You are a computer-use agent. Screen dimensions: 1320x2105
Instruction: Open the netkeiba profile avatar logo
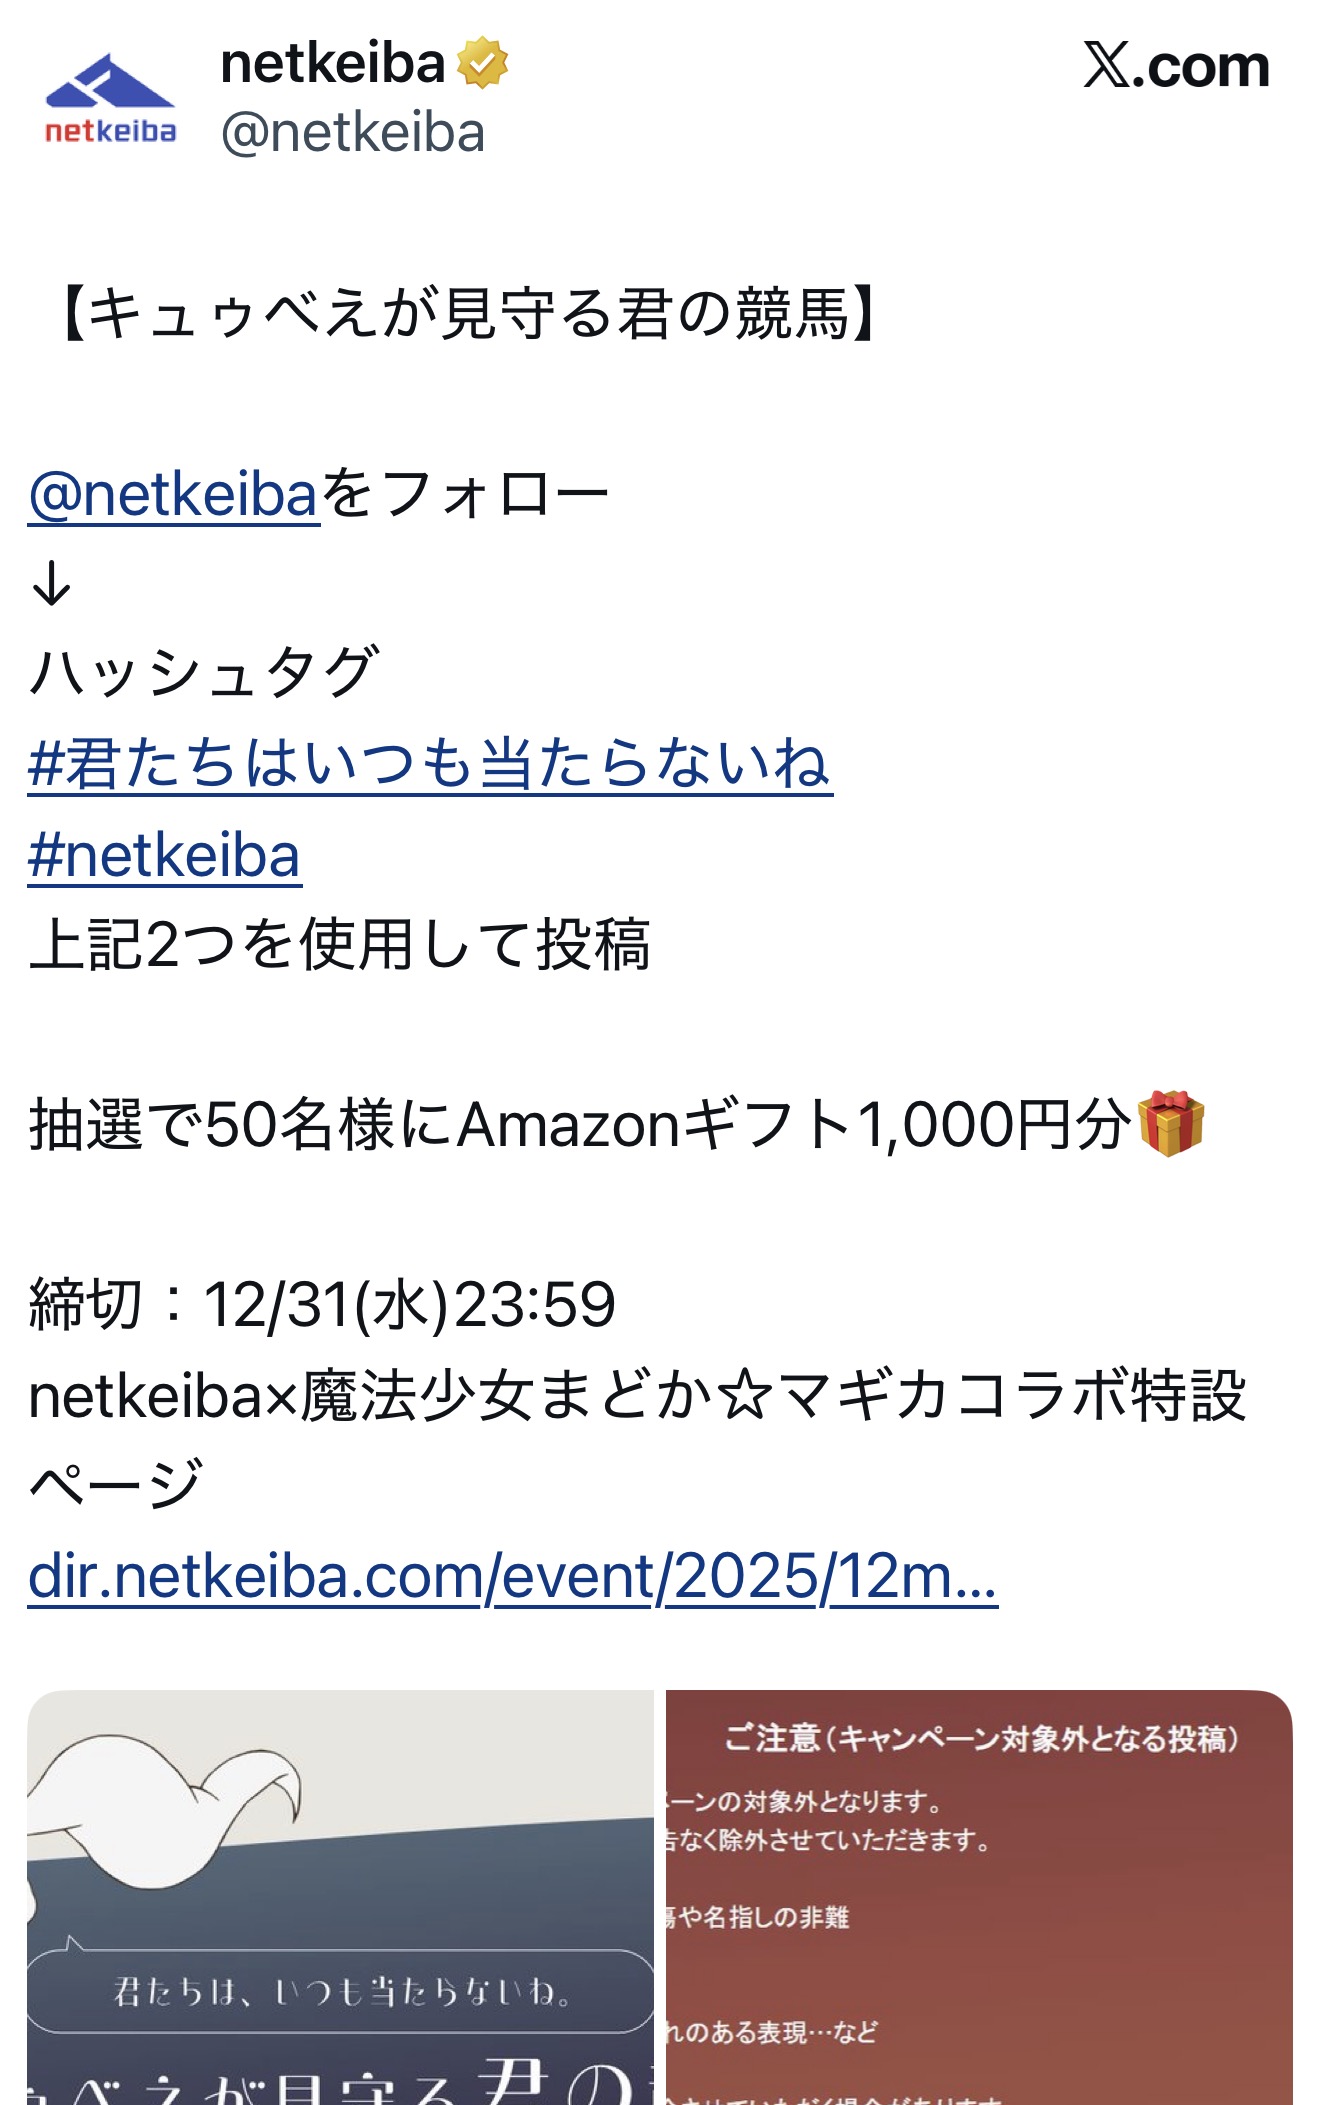point(110,99)
